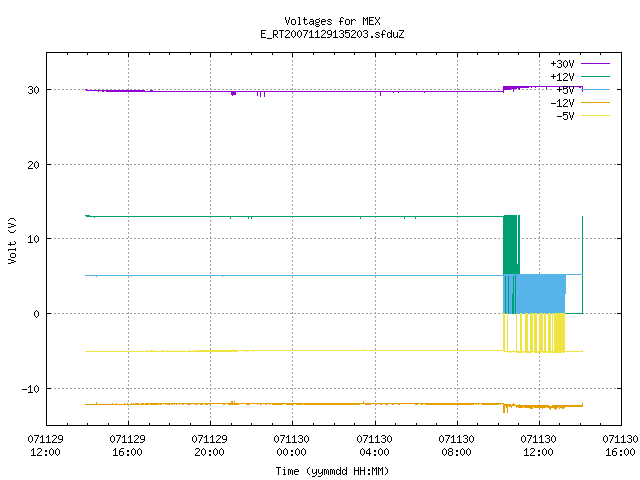Click the chart title 'Voltages for MEX'

pyautogui.click(x=332, y=21)
